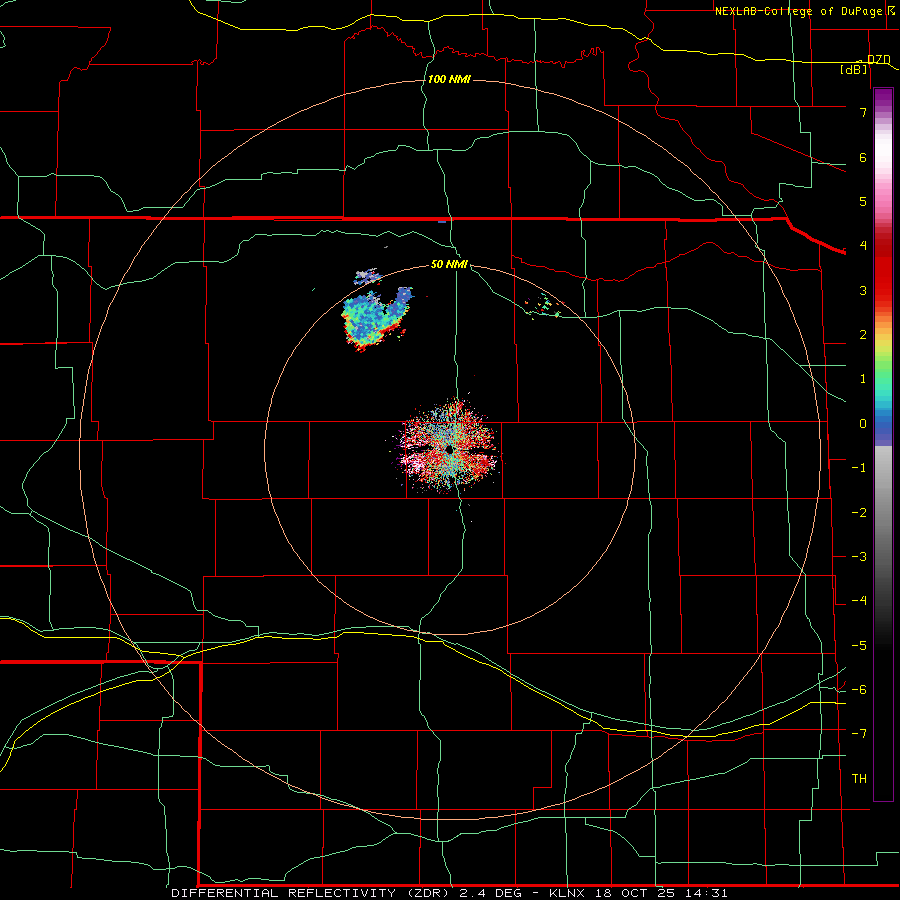Click the 1 value on the dB scale
Viewport: 900px width, 900px height.
[x=863, y=379]
